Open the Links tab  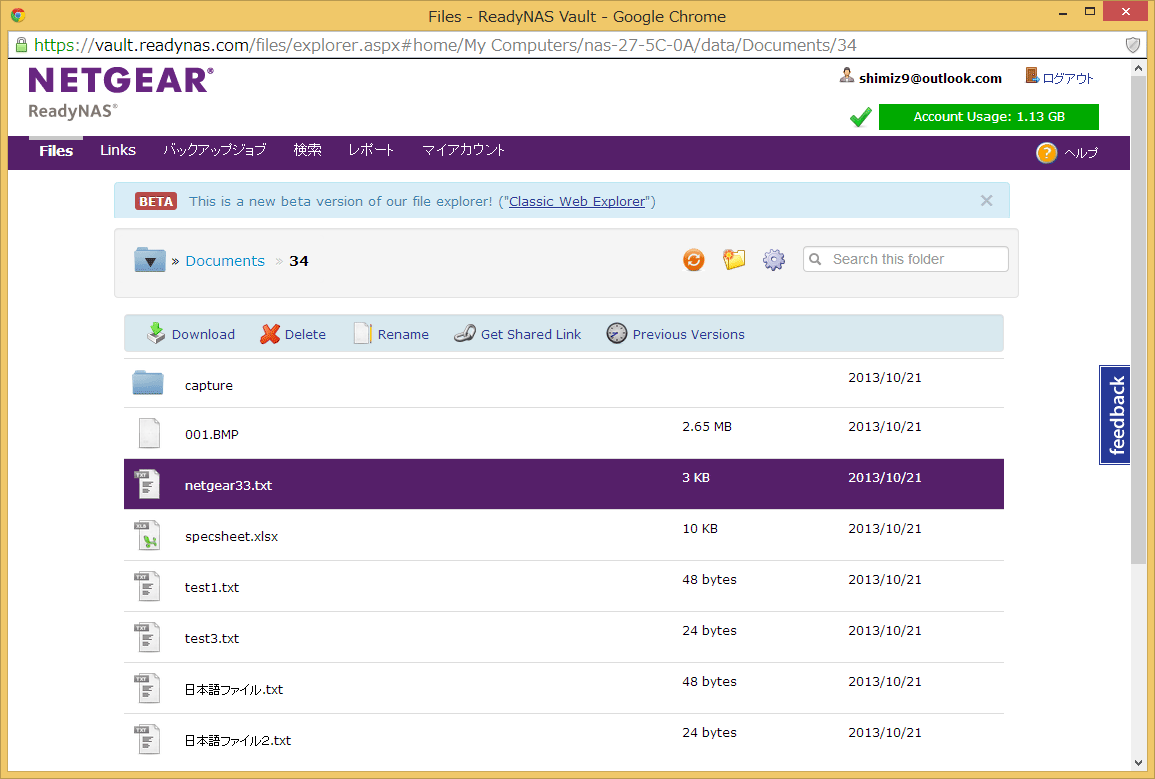click(x=118, y=150)
